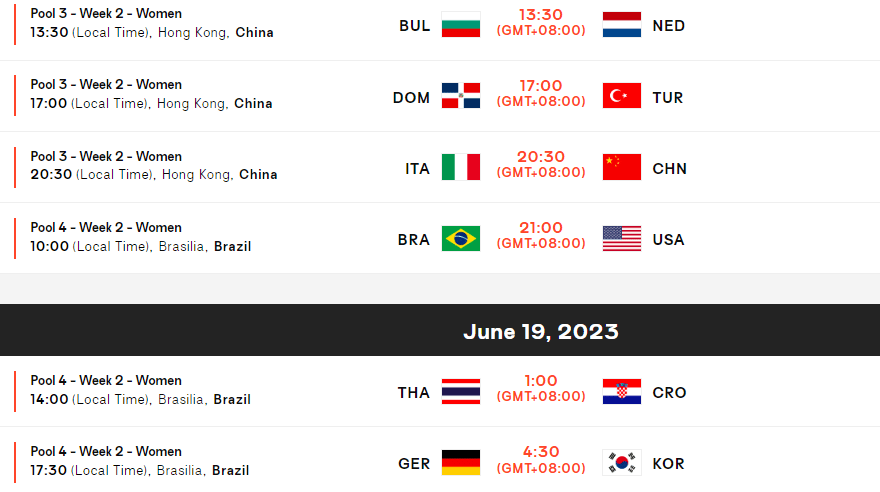Screen dimensions: 880x492
Task: Open the BUL team link
Action: [414, 25]
